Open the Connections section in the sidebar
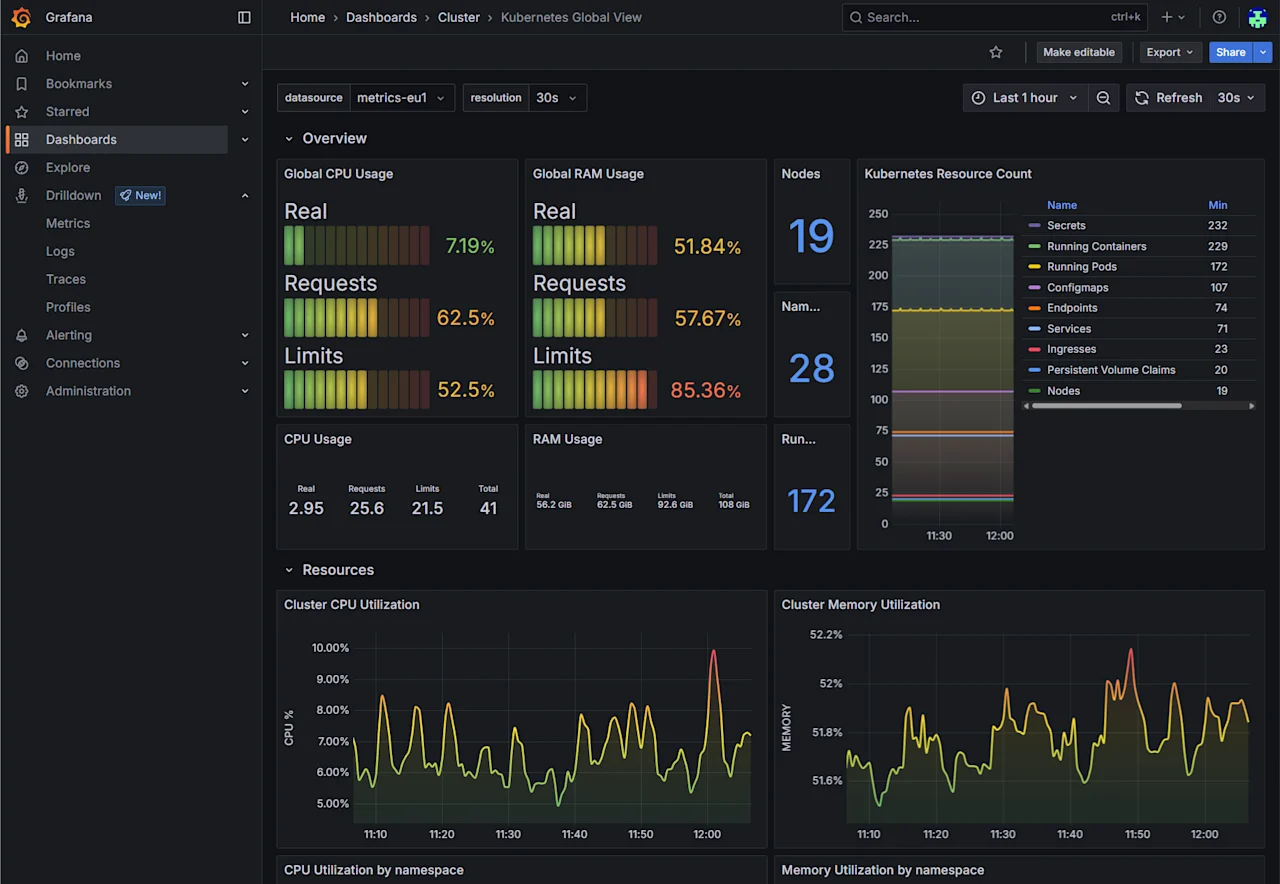1280x884 pixels. coord(82,363)
